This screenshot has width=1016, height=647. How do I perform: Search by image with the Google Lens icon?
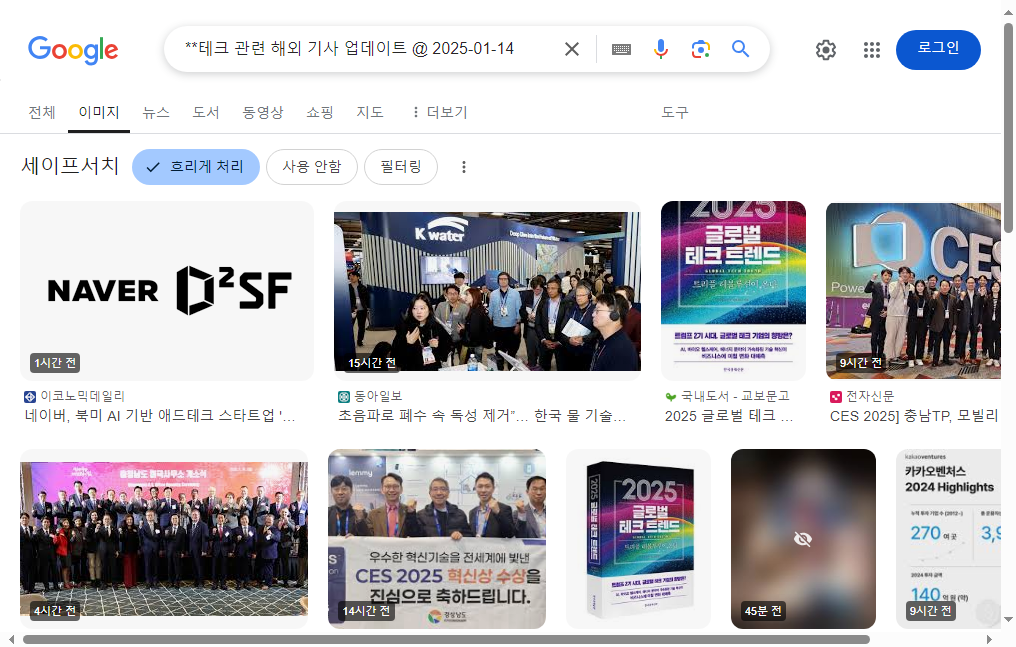coord(700,49)
